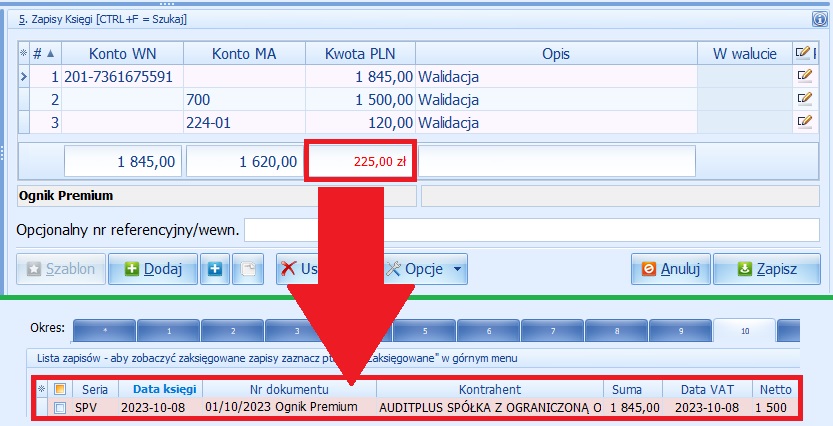Screen dimensions: 833x426
Task: Expand the Opcje dropdown arrow
Action: tap(457, 269)
